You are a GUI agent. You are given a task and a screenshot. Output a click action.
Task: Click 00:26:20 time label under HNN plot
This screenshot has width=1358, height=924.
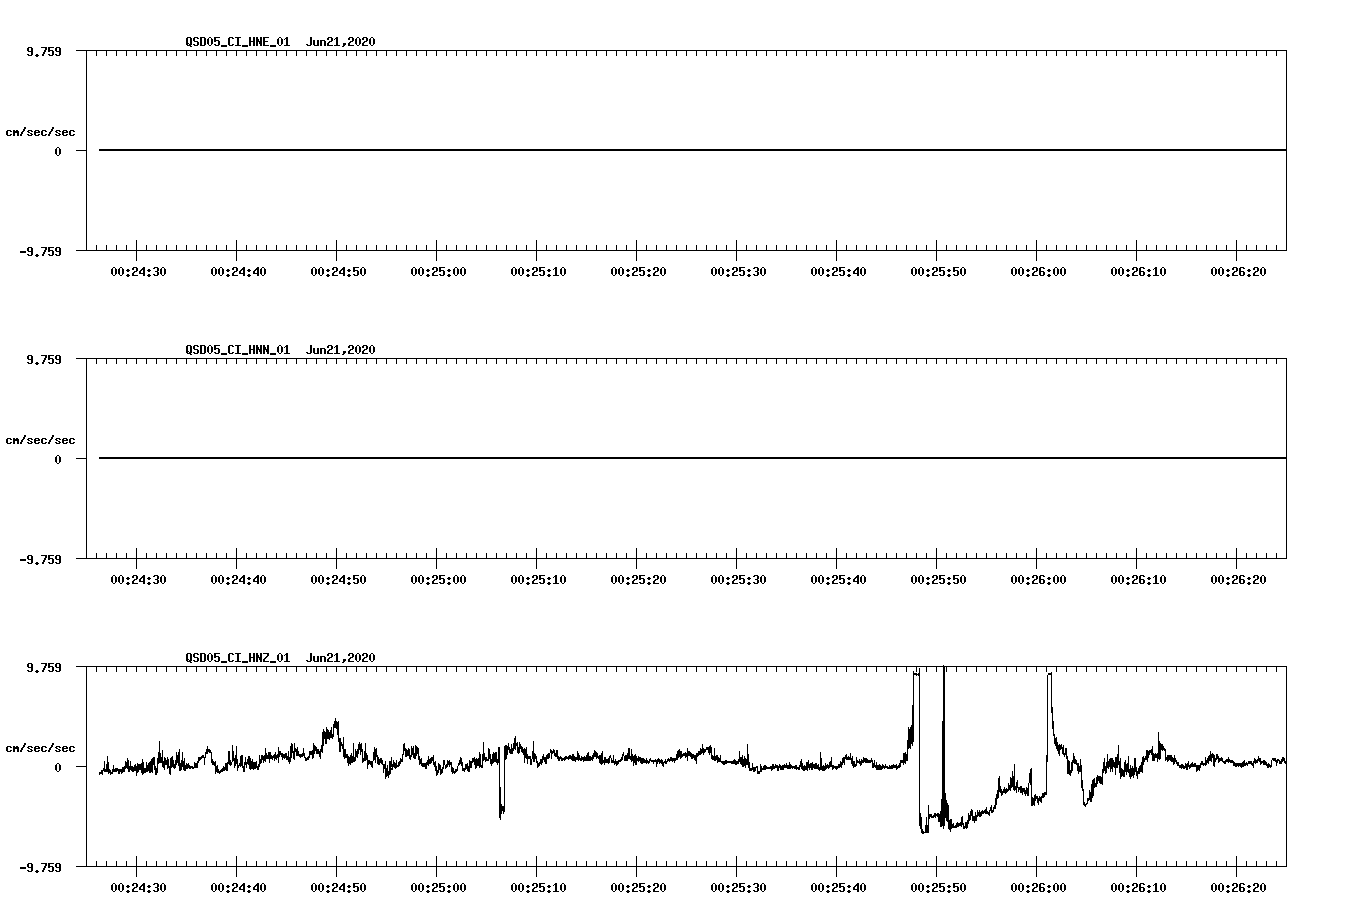pos(1238,580)
